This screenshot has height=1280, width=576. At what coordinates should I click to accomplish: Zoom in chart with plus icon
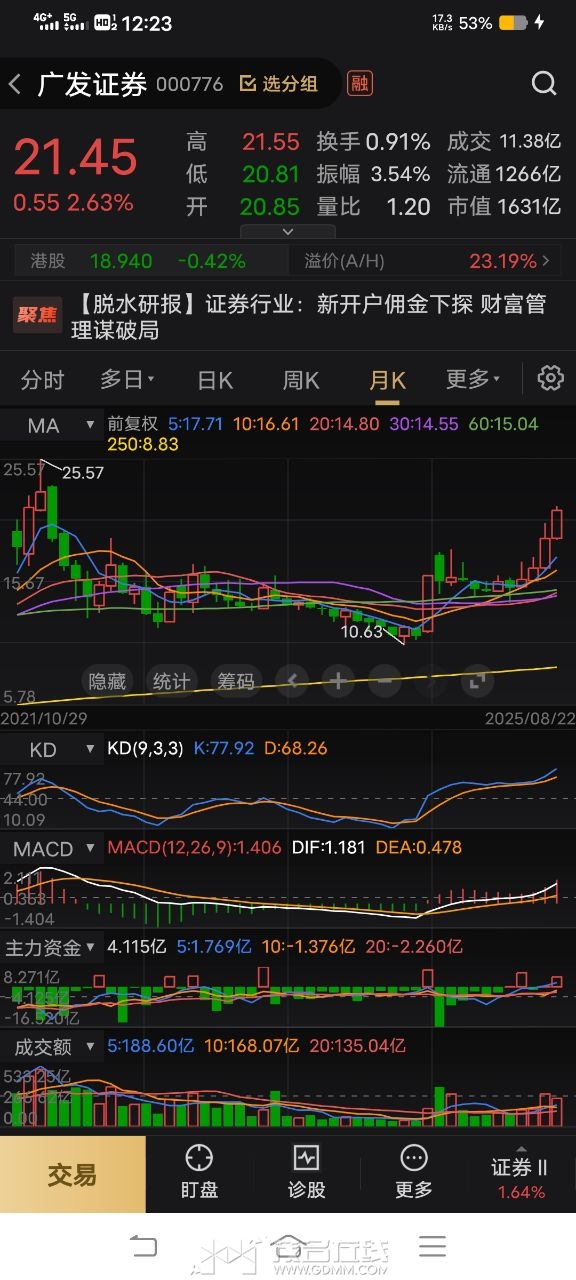(338, 682)
